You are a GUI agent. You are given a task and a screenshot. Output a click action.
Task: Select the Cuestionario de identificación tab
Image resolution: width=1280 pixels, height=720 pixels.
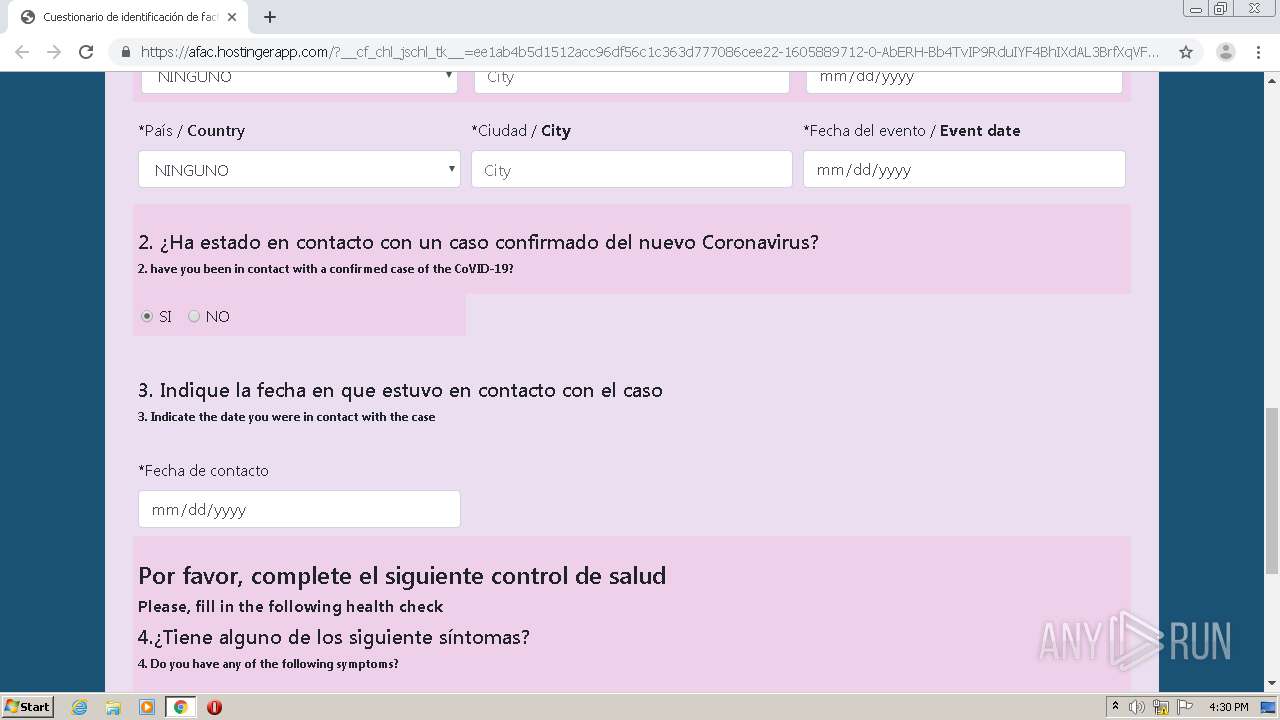click(x=128, y=17)
